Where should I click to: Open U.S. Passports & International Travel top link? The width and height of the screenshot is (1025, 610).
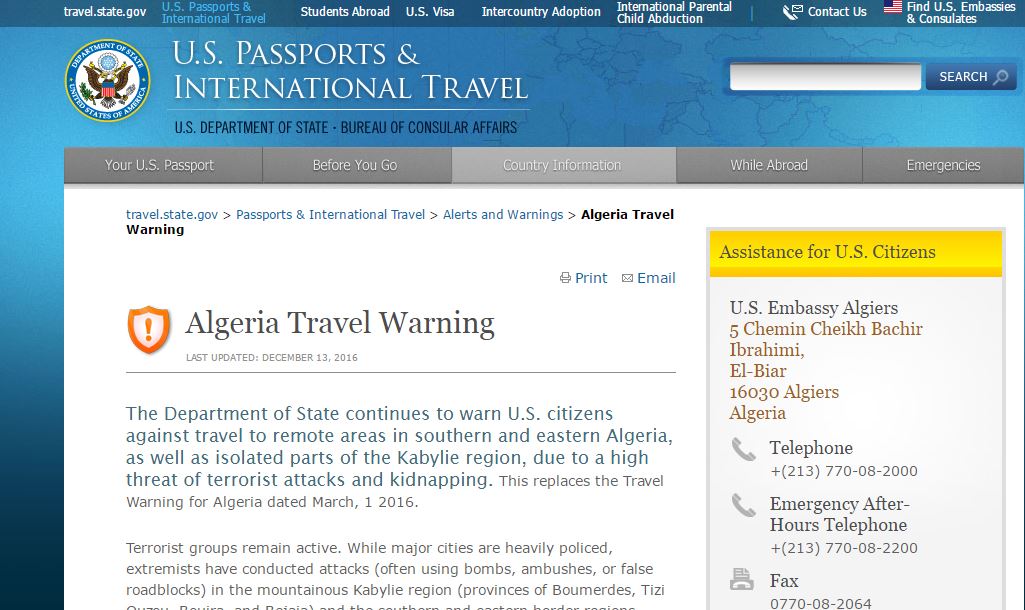[214, 12]
